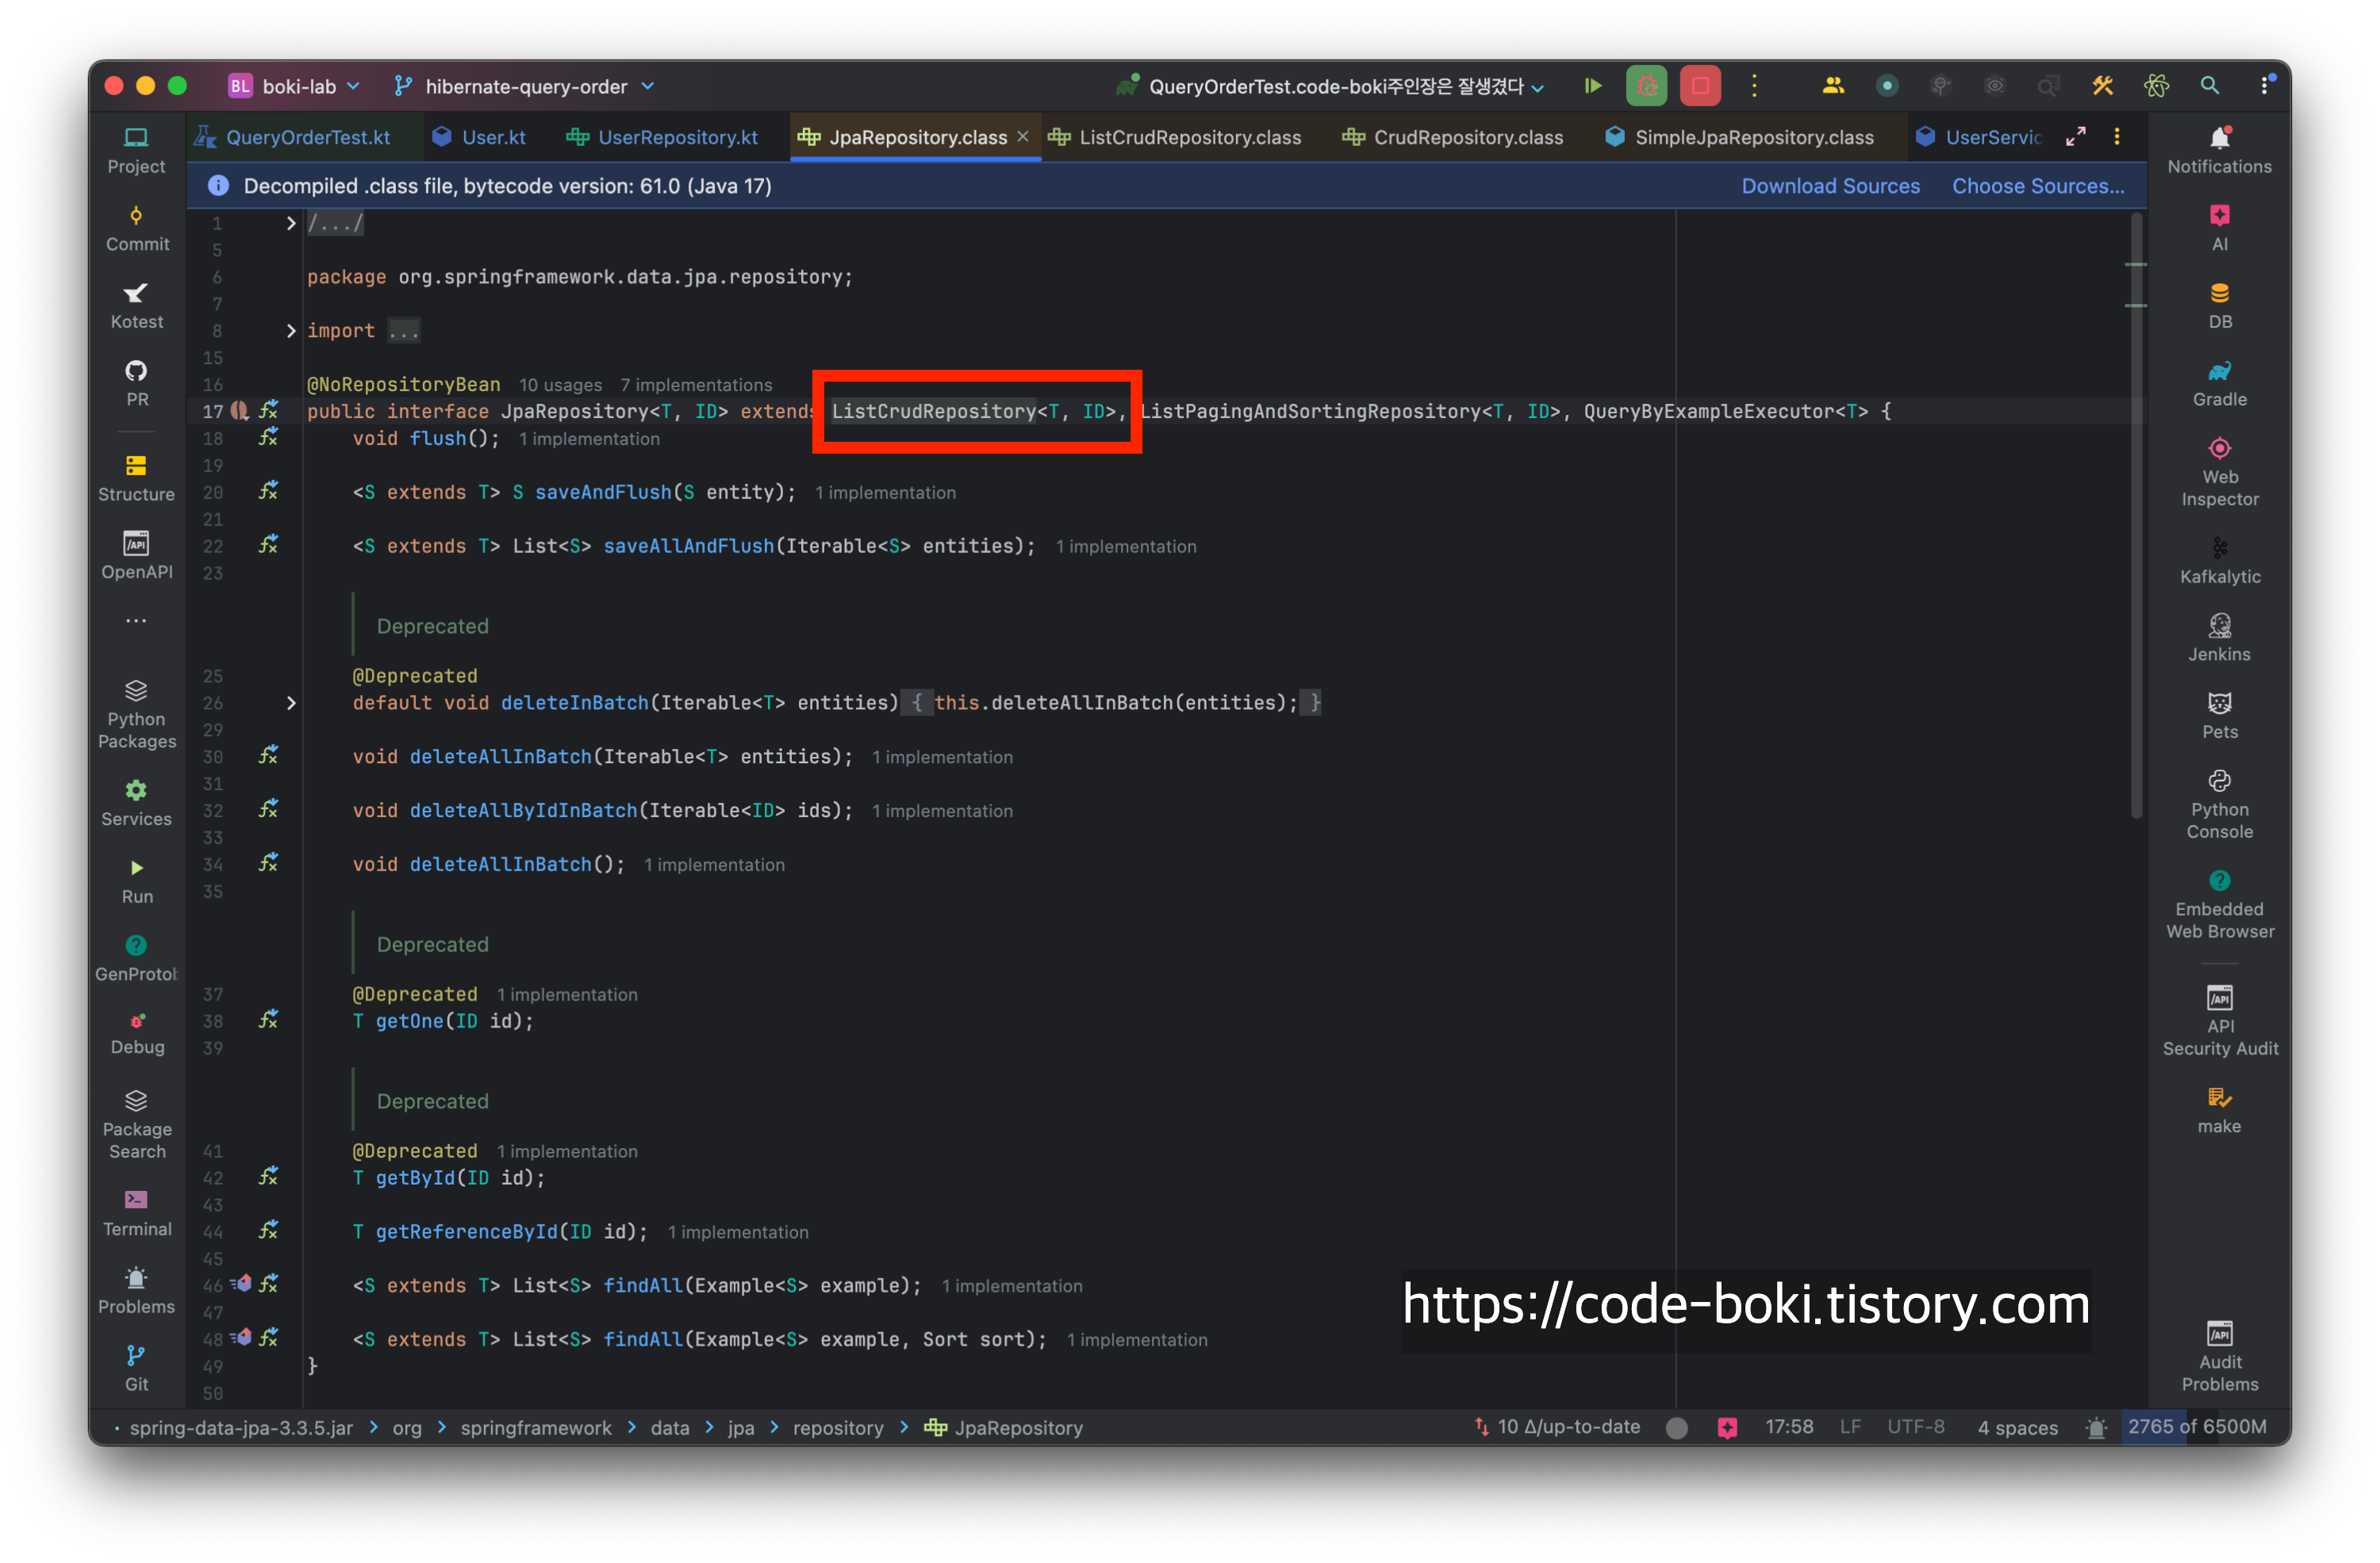Image resolution: width=2380 pixels, height=1563 pixels.
Task: Open the Jenkins panel
Action: pyautogui.click(x=2219, y=638)
